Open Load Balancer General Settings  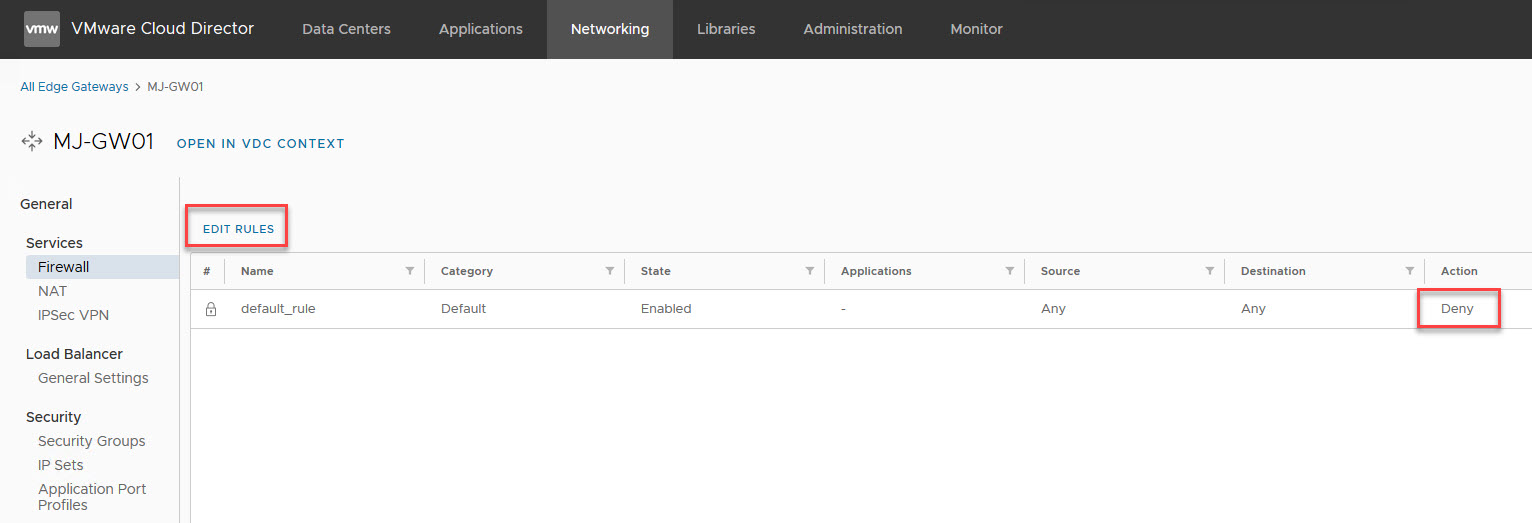(93, 378)
